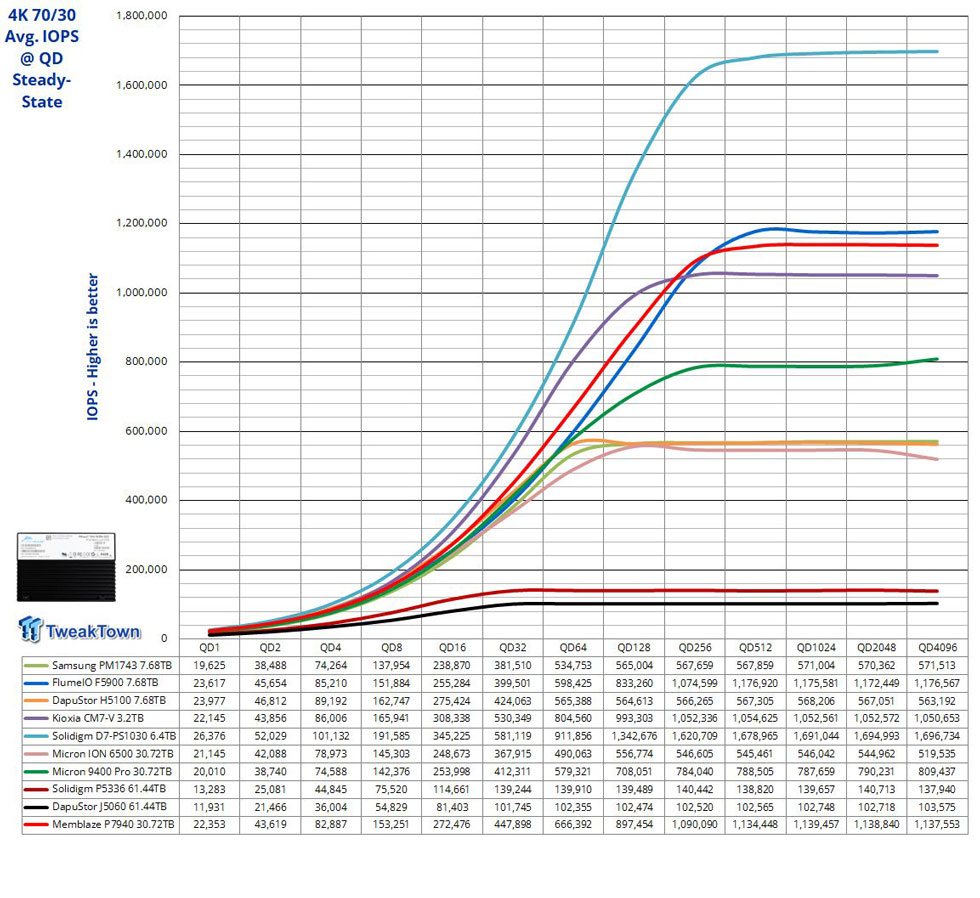Click the SSD drive product thumbnail

pyautogui.click(x=66, y=567)
